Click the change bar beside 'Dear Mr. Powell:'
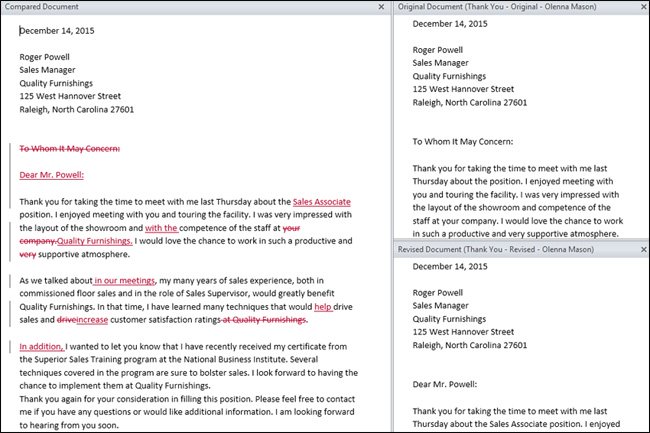Screen dimensions: 650x433 [x=10, y=174]
